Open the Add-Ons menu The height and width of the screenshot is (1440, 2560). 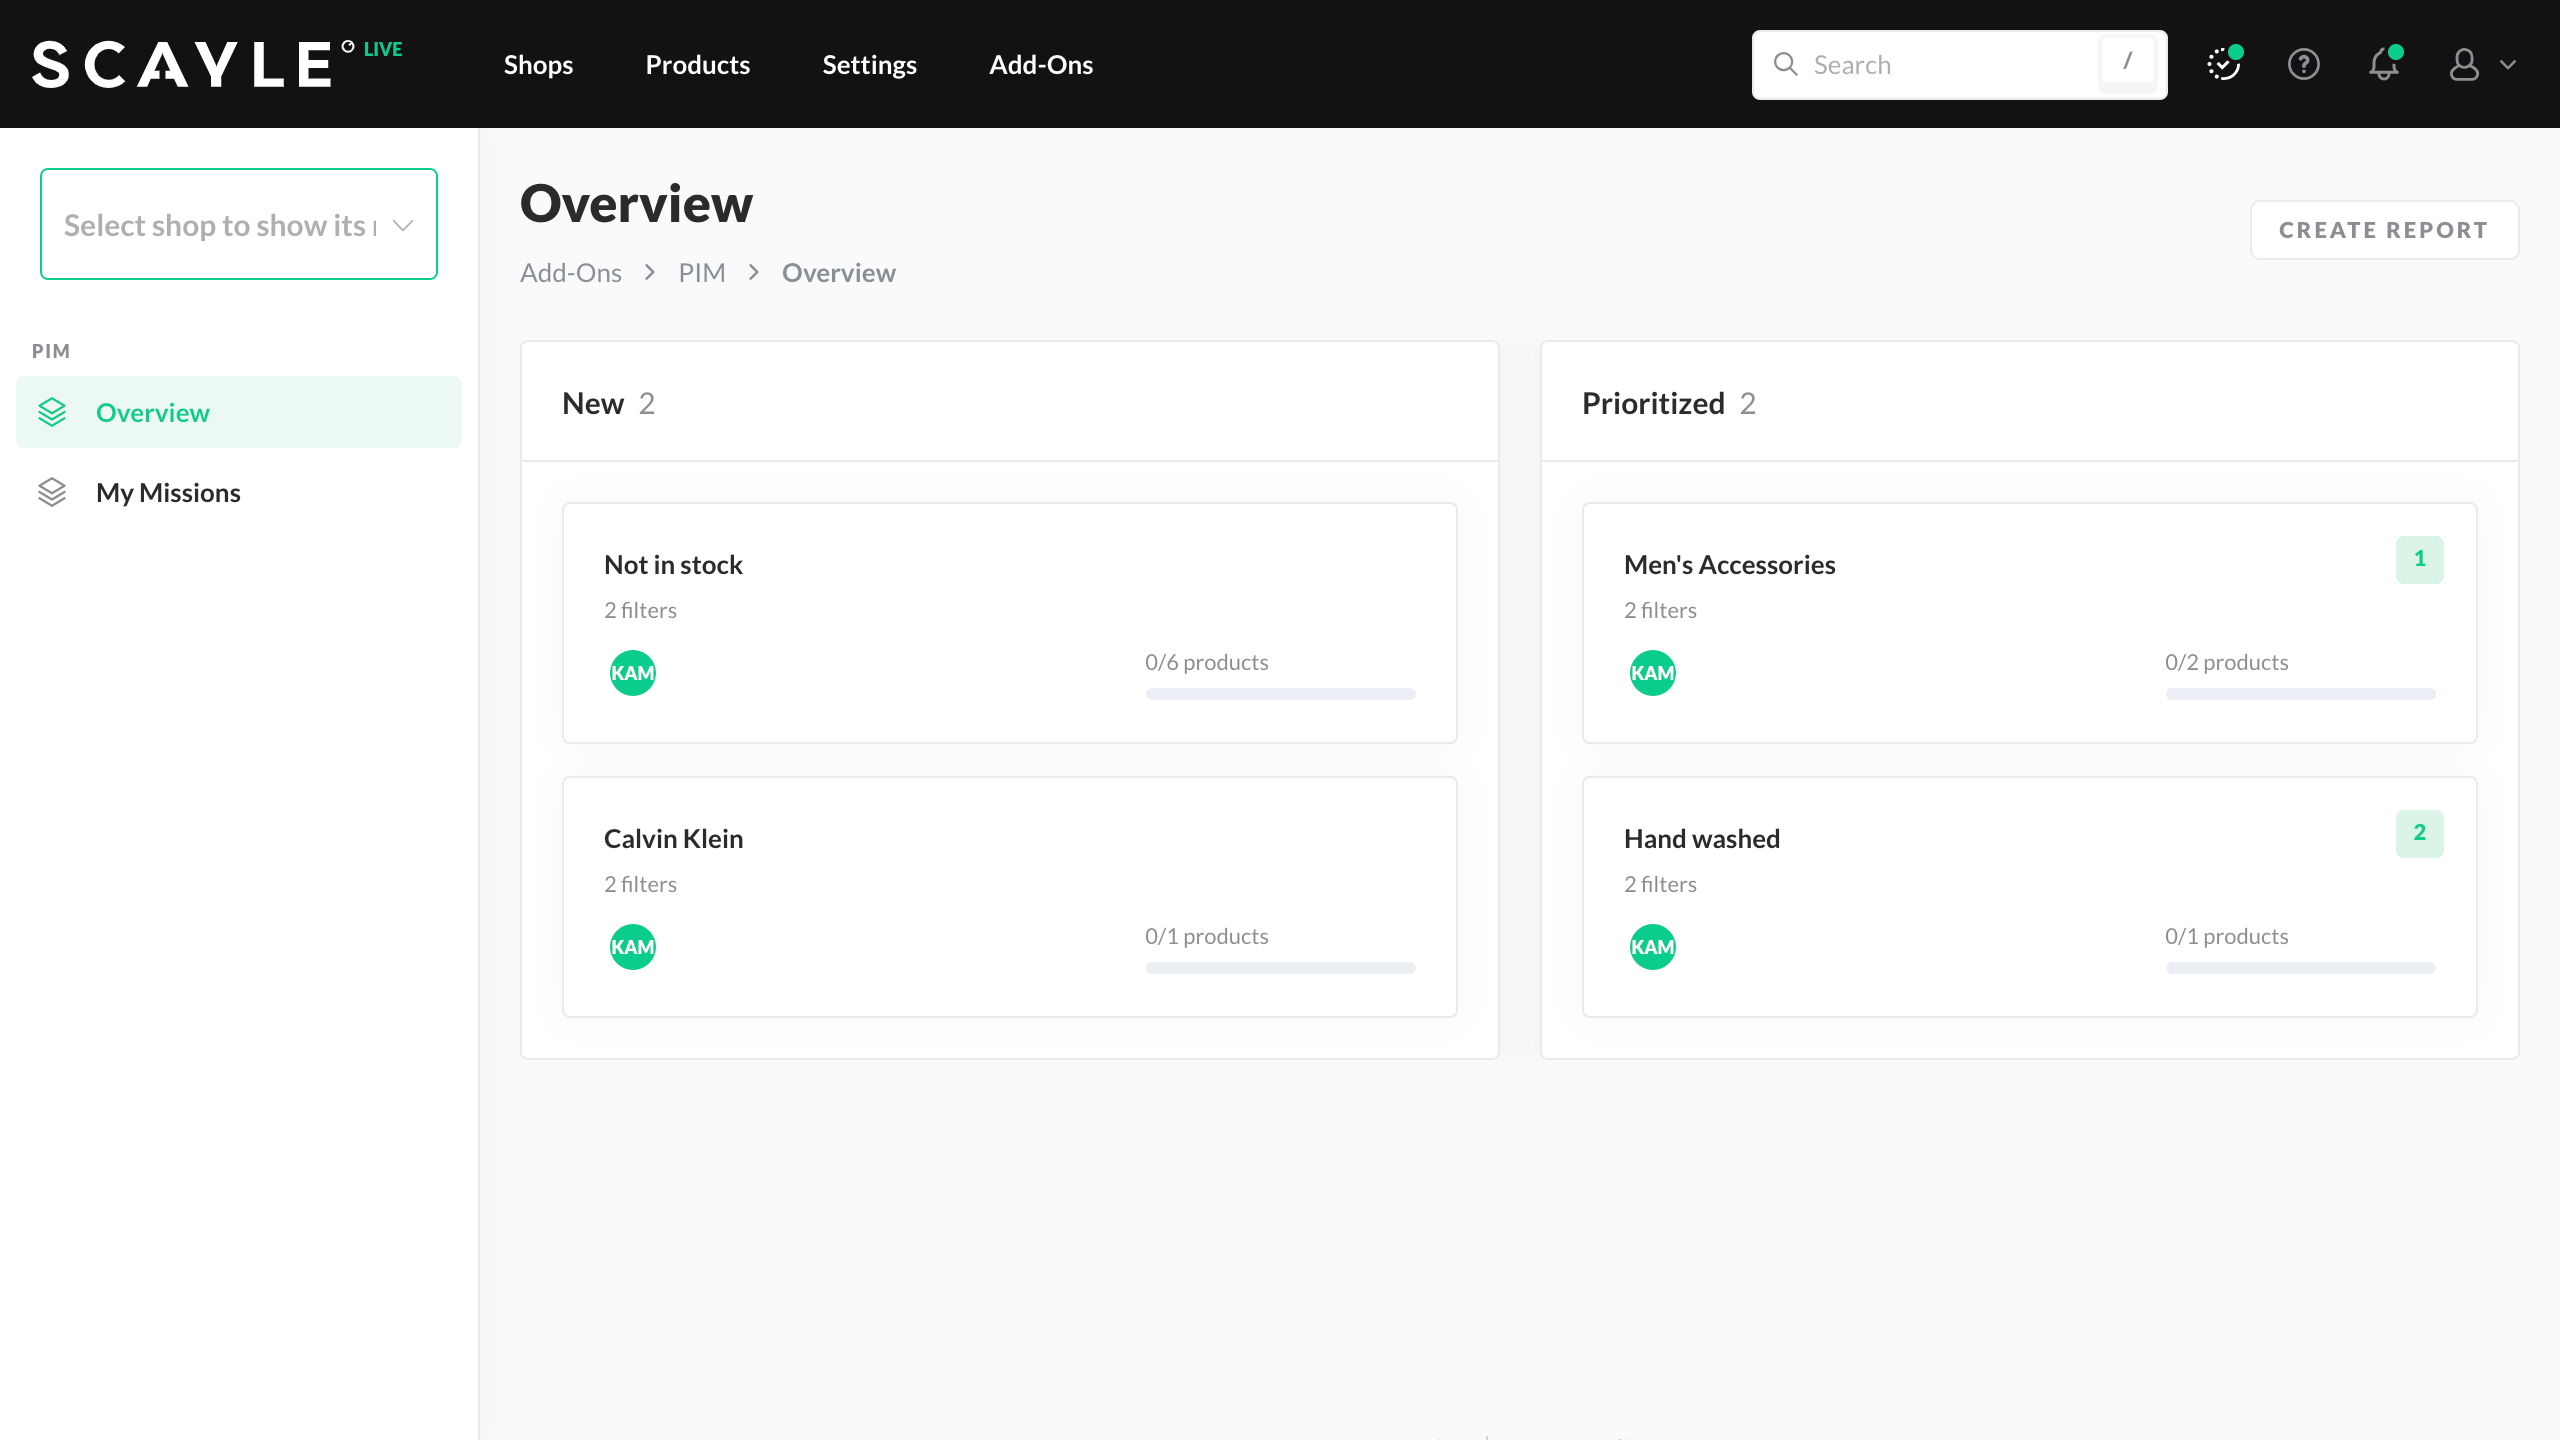pyautogui.click(x=1040, y=65)
